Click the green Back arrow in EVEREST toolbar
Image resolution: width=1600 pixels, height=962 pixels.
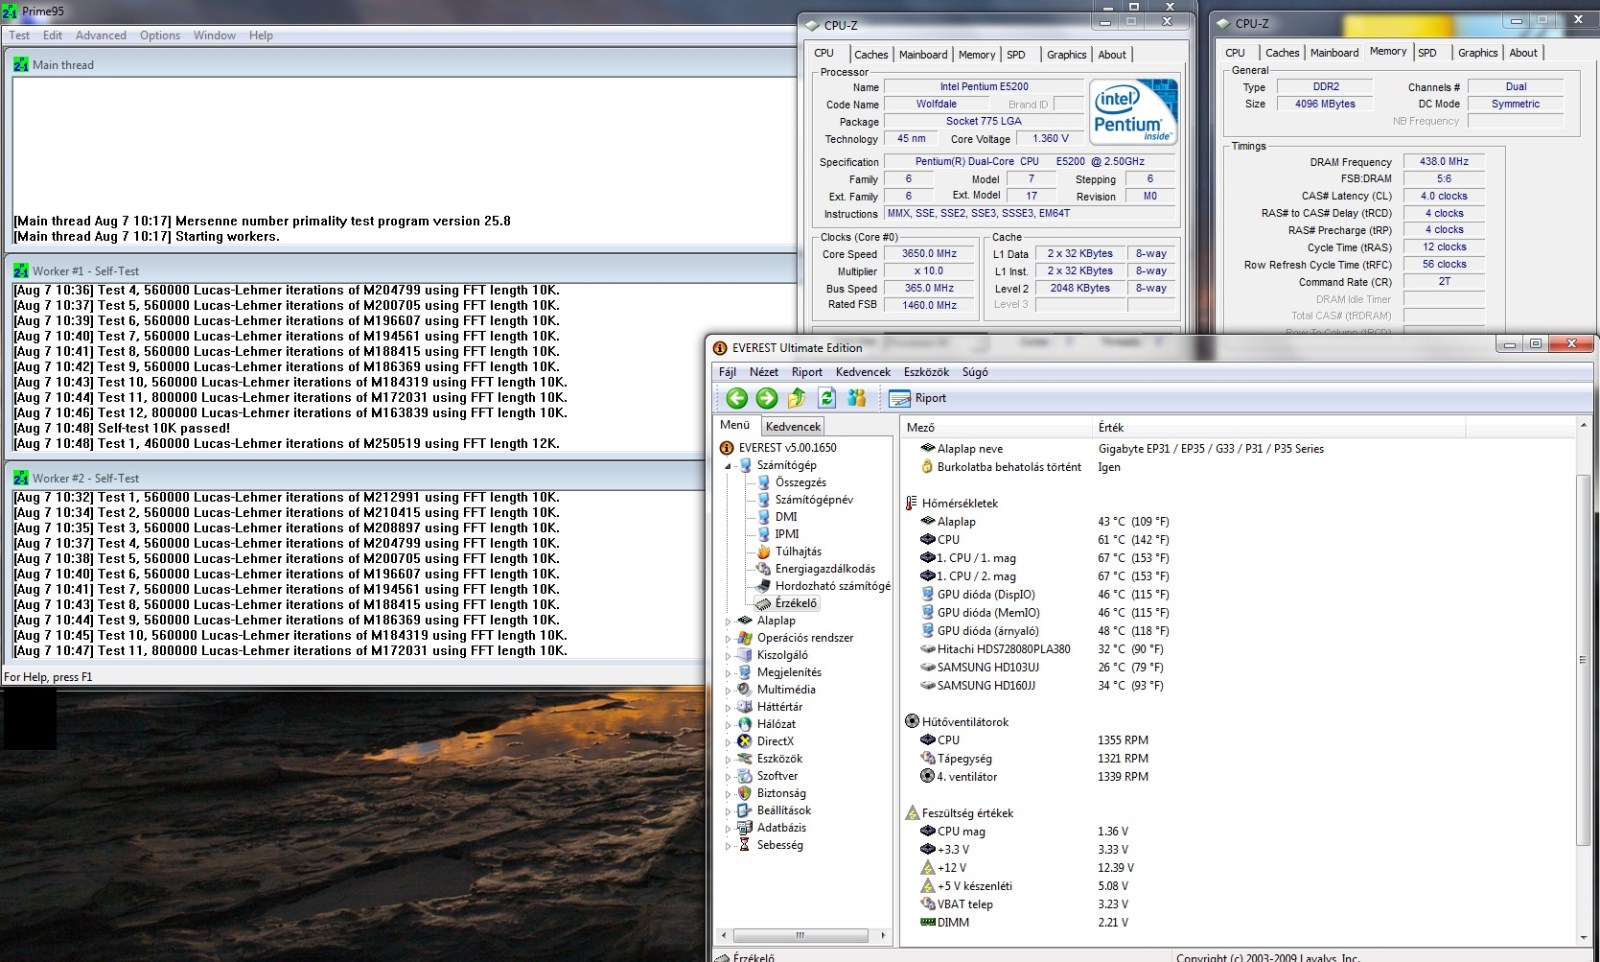point(737,398)
